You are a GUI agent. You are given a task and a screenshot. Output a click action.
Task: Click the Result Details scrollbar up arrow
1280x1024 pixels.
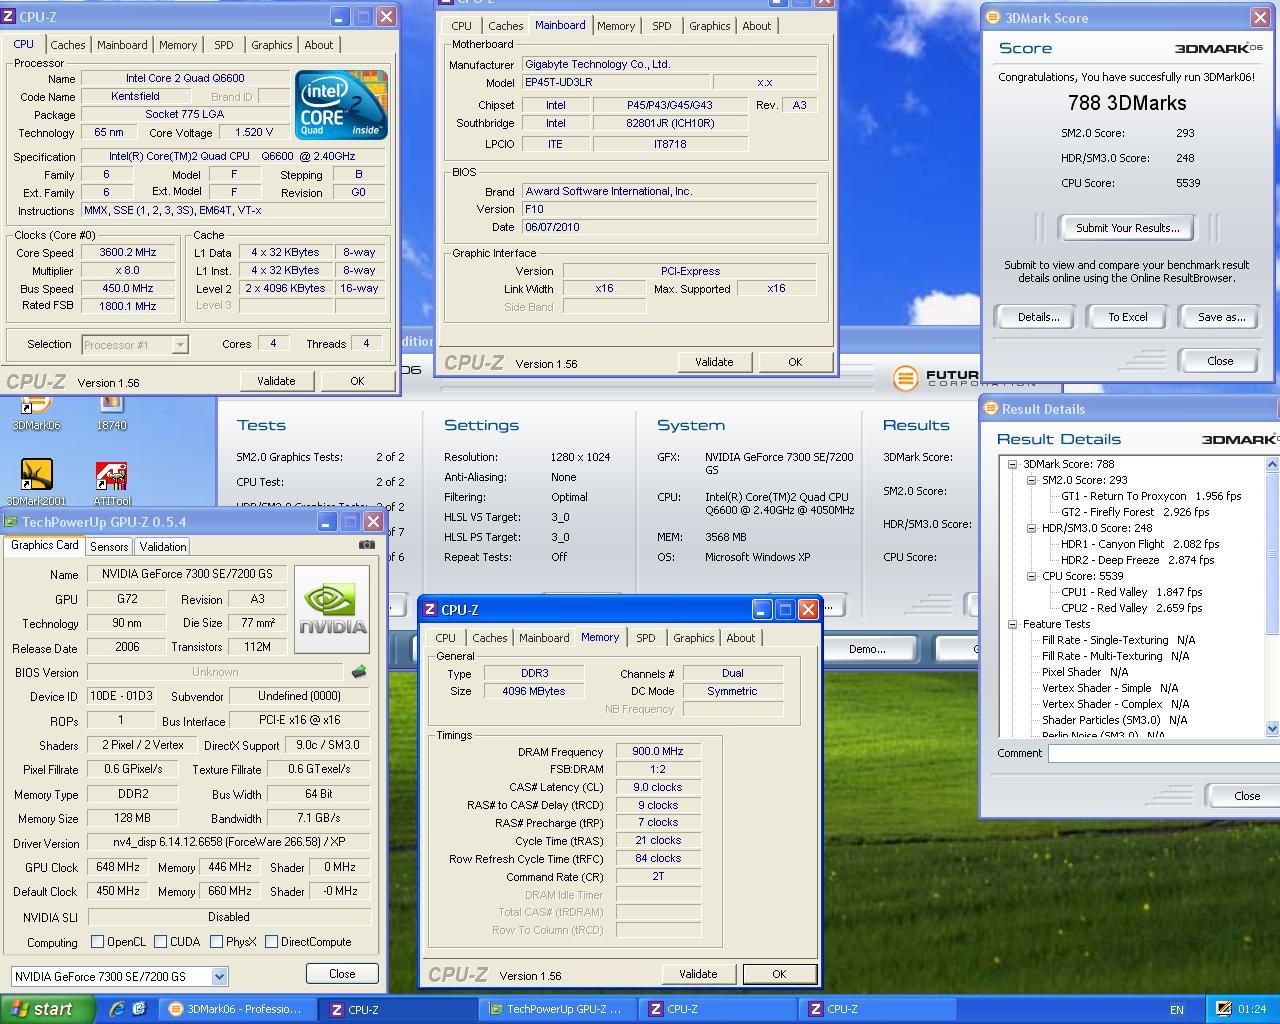[1272, 465]
